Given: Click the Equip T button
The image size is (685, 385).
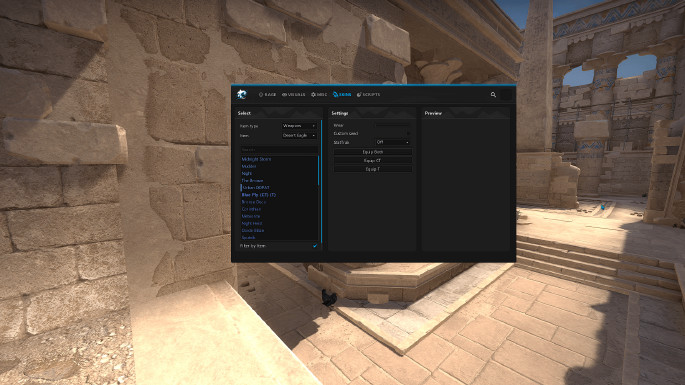Looking at the screenshot, I should tap(373, 169).
